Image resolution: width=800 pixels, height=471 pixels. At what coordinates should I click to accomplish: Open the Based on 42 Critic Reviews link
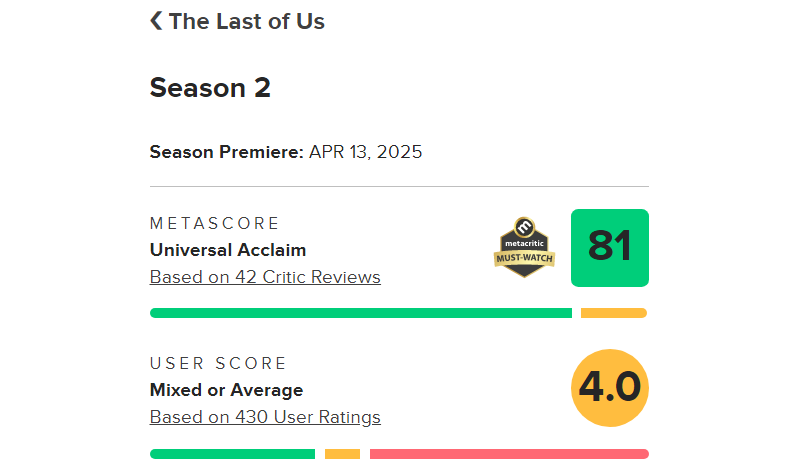click(265, 277)
